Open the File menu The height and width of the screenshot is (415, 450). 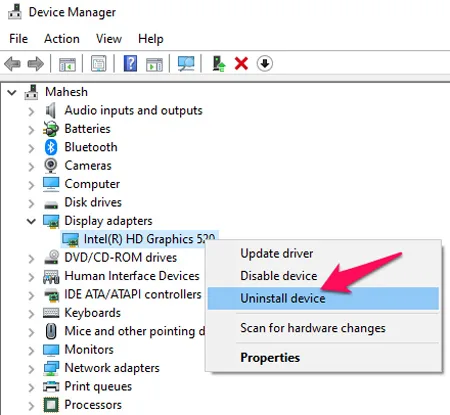(18, 39)
